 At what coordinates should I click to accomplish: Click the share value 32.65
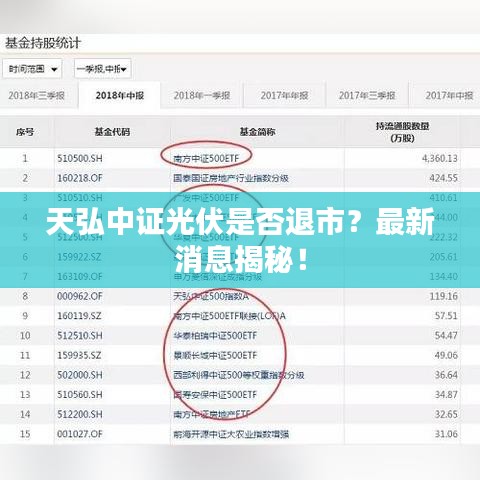pos(446,414)
